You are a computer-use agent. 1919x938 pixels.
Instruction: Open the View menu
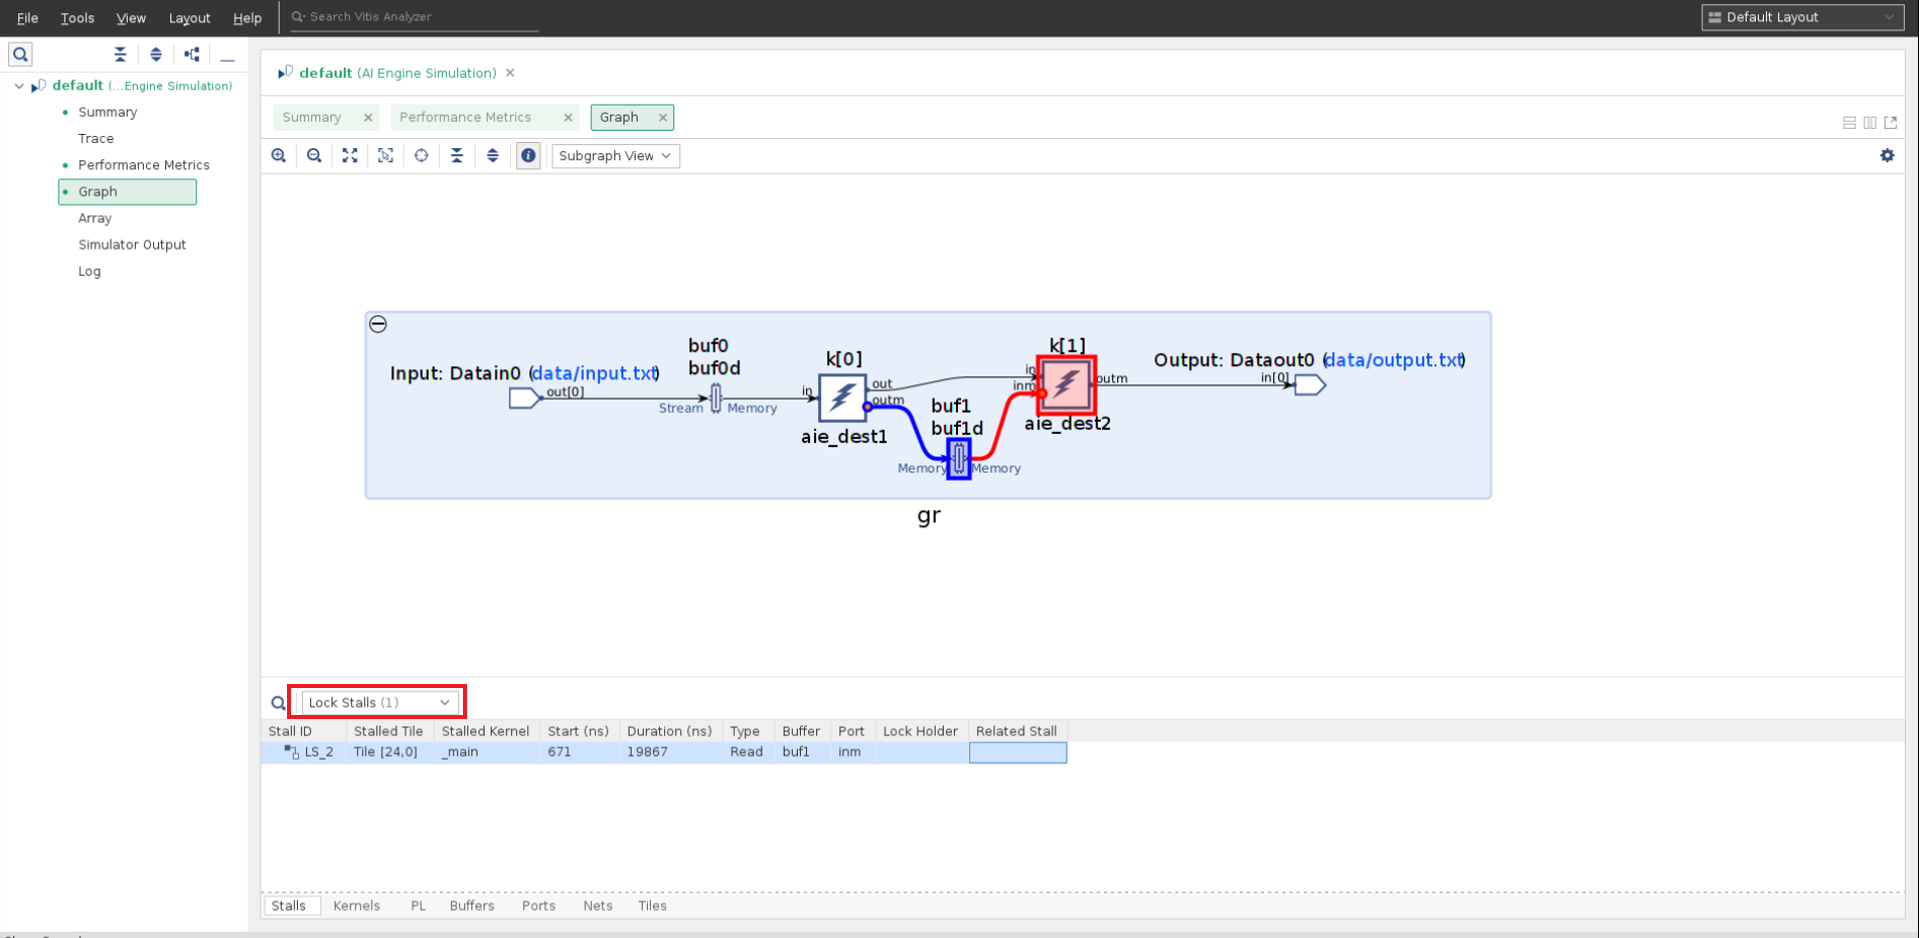131,18
